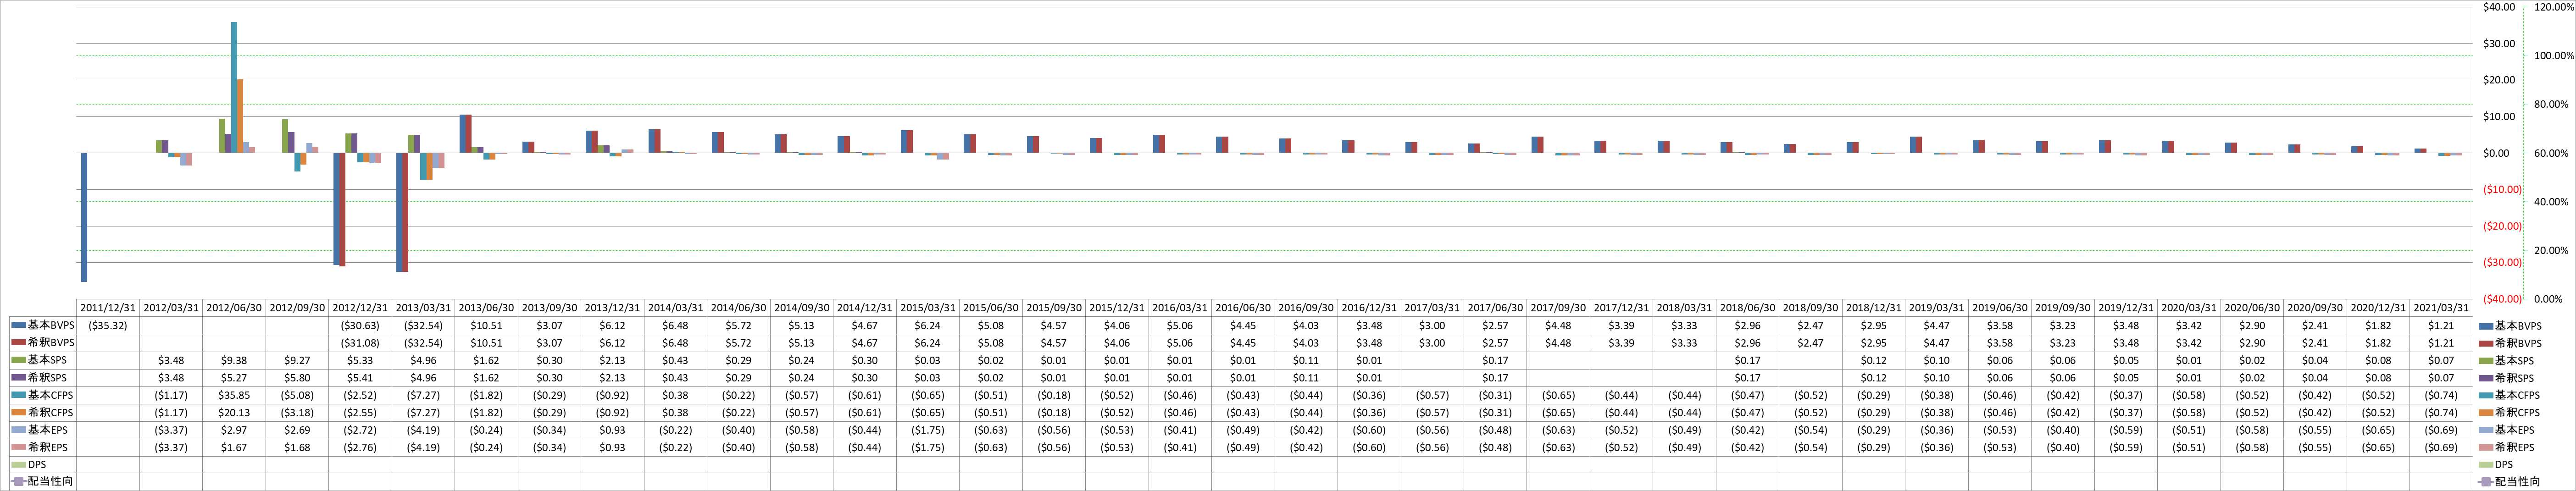Click the tall teal 2012/06/30 基本CFPS bar
This screenshot has width=2576, height=491.
tap(234, 87)
